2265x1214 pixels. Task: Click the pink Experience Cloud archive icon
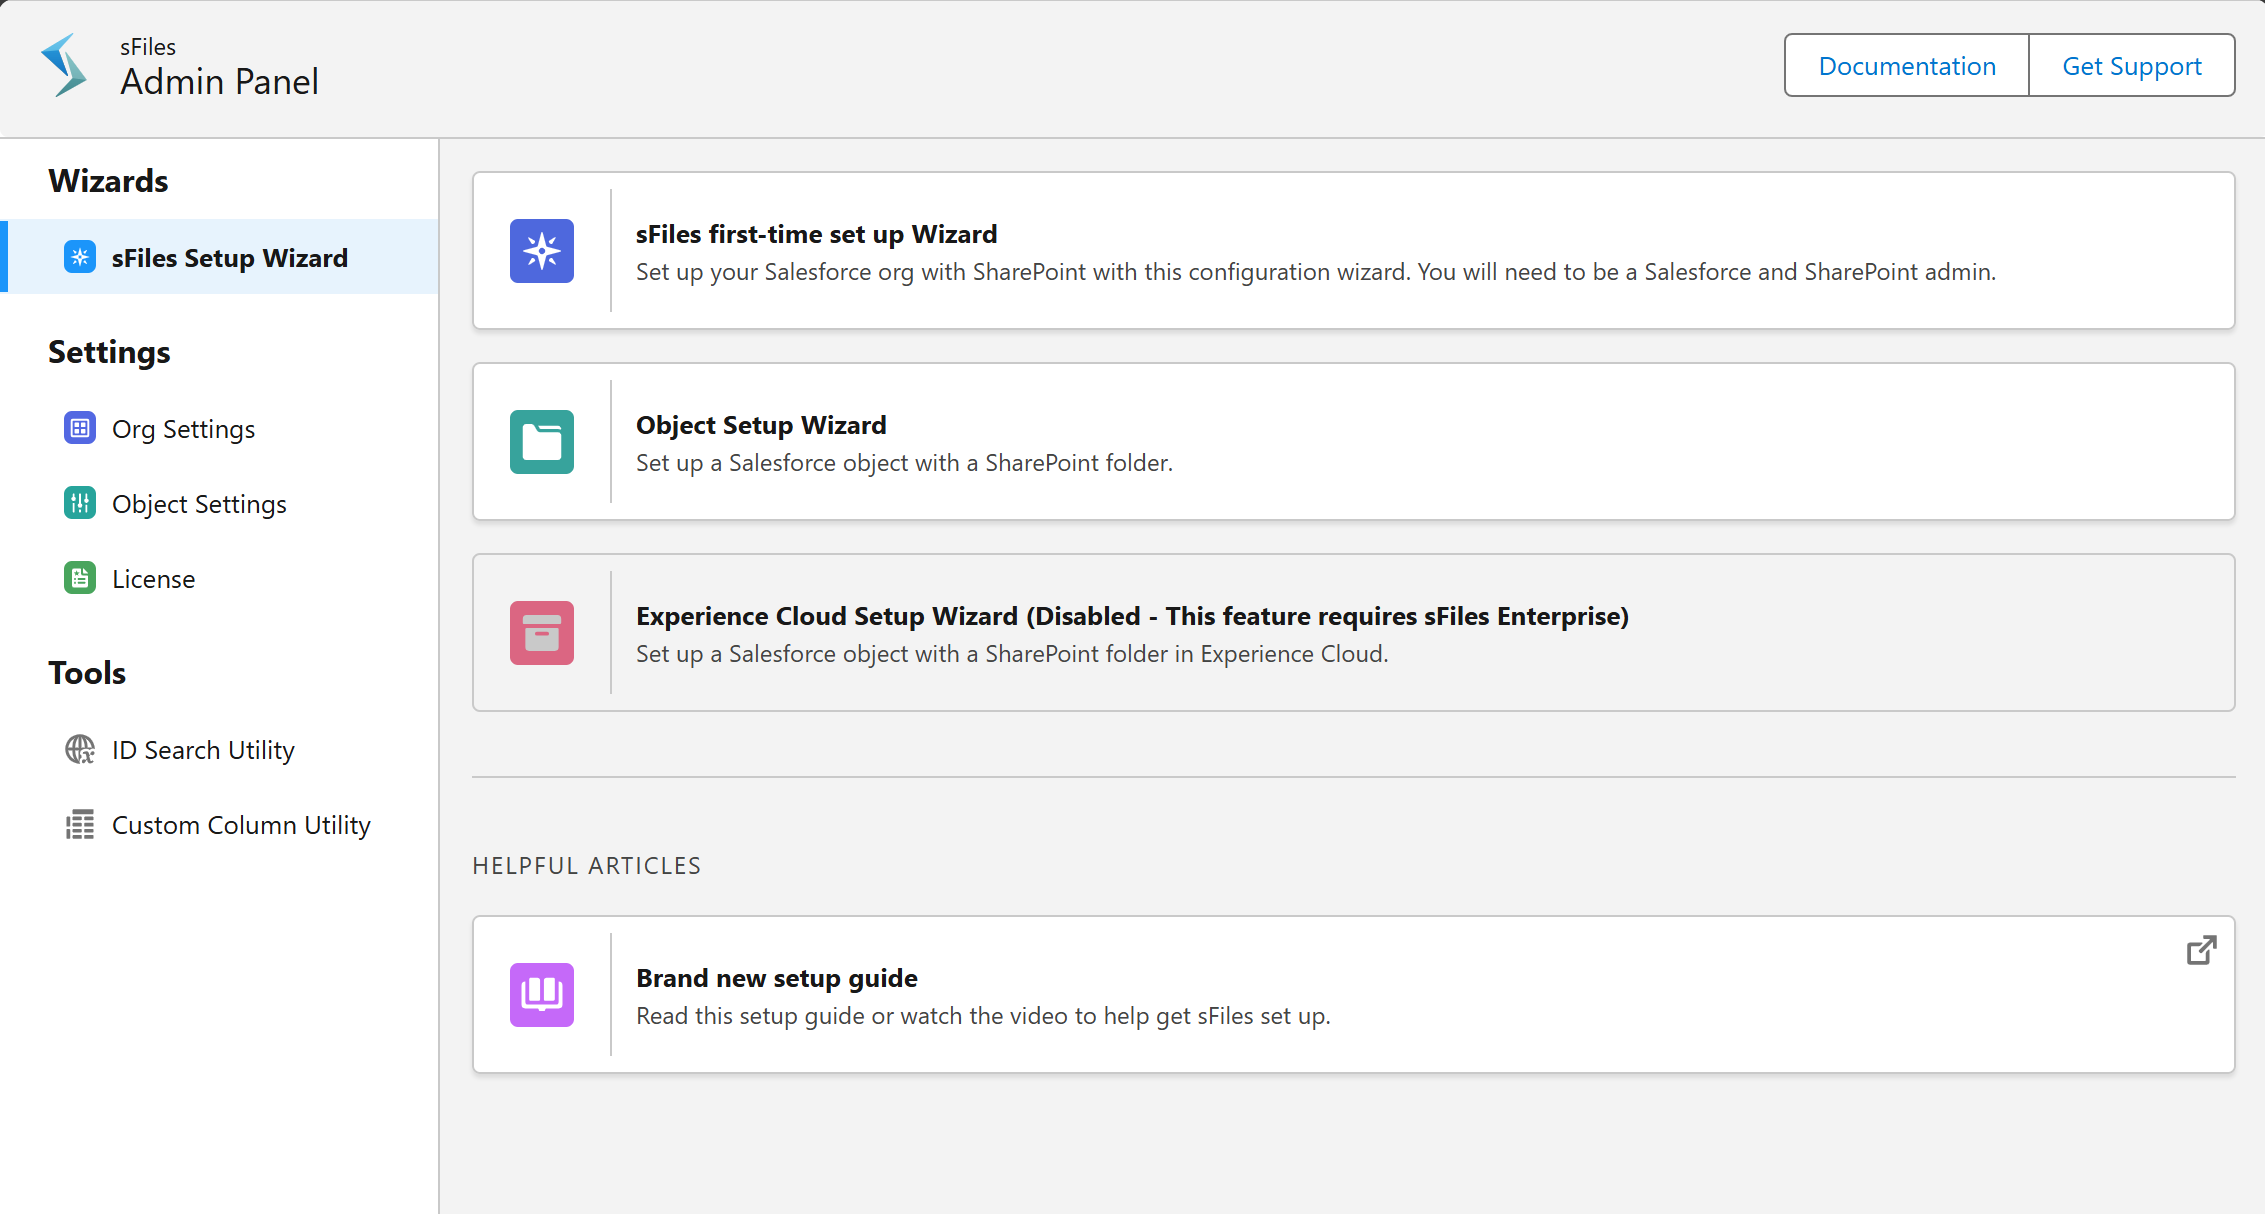point(542,633)
